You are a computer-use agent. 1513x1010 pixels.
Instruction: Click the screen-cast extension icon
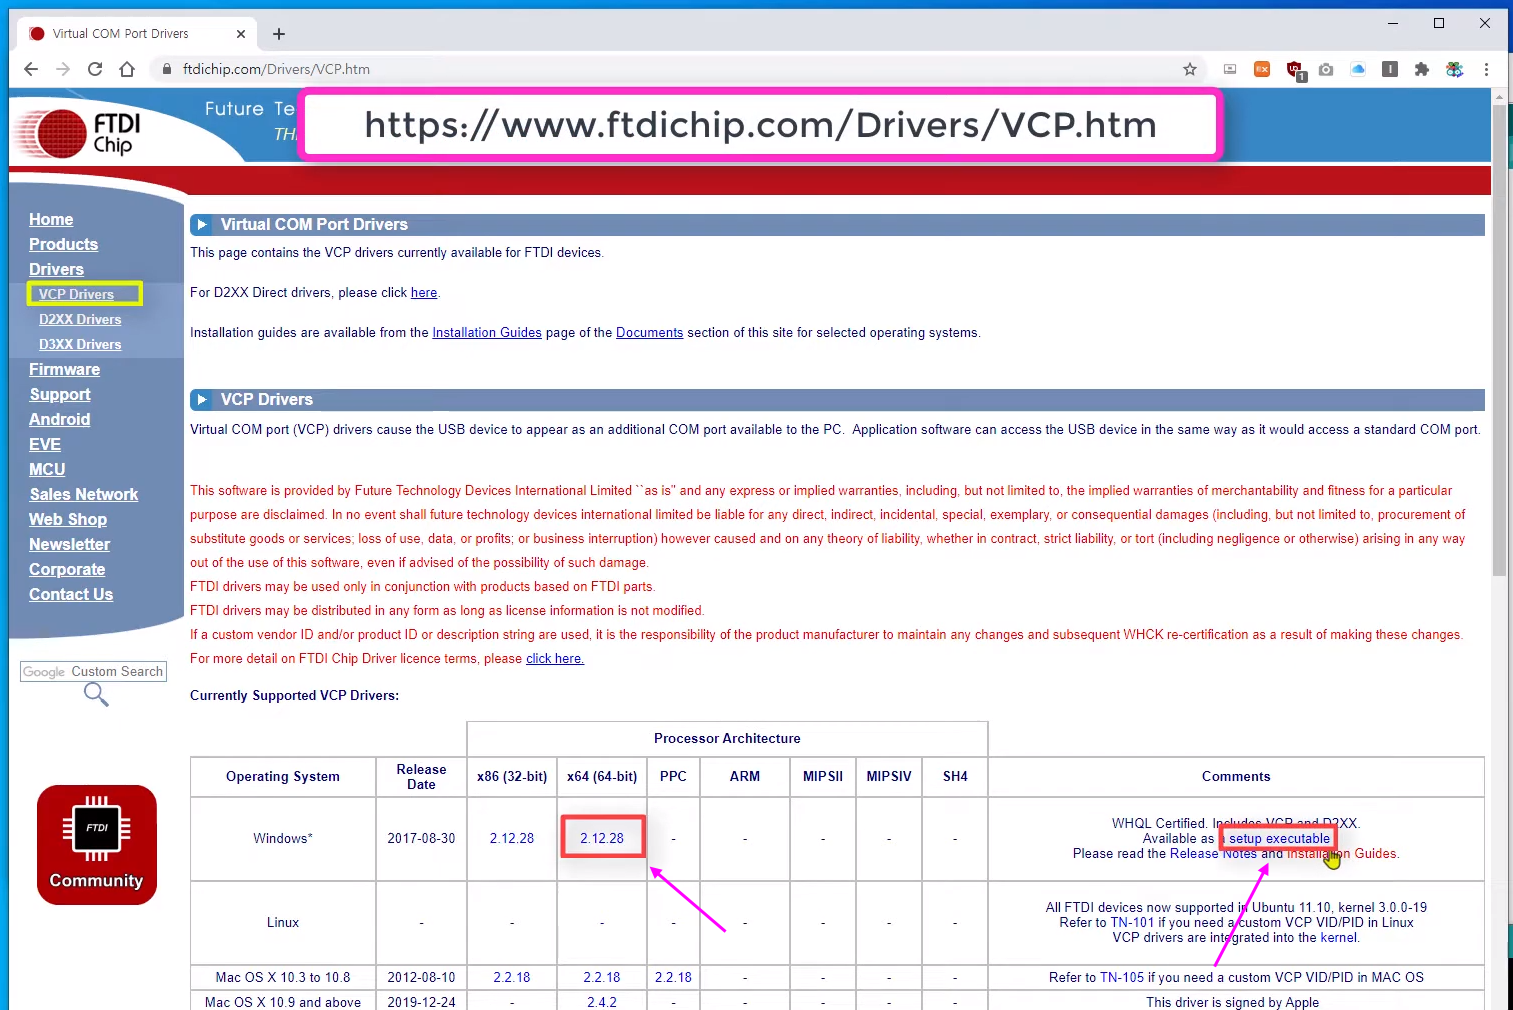[1230, 69]
